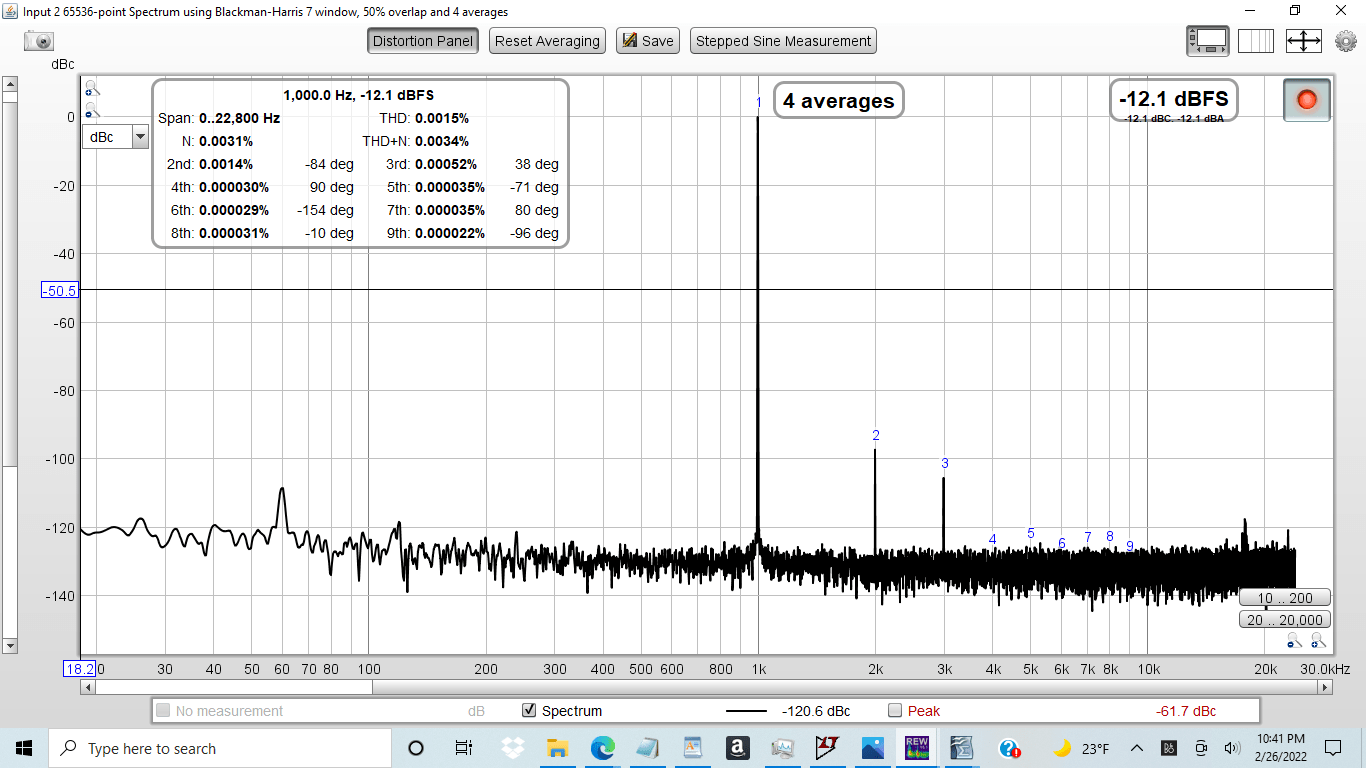This screenshot has height=768, width=1366.
Task: Open Dropbox from the taskbar
Action: coord(513,748)
